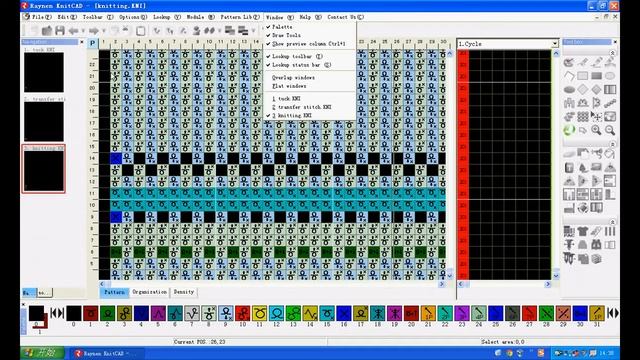Image resolution: width=640 pixels, height=360 pixels.
Task: Select the zoom out magnifier tool
Action: [x=610, y=130]
